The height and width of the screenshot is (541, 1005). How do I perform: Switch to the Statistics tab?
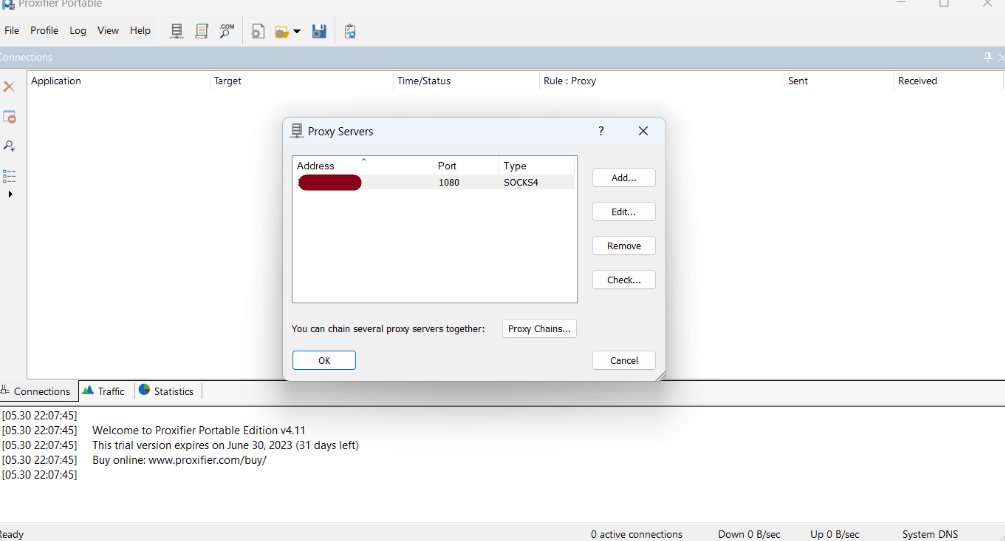pyautogui.click(x=166, y=391)
